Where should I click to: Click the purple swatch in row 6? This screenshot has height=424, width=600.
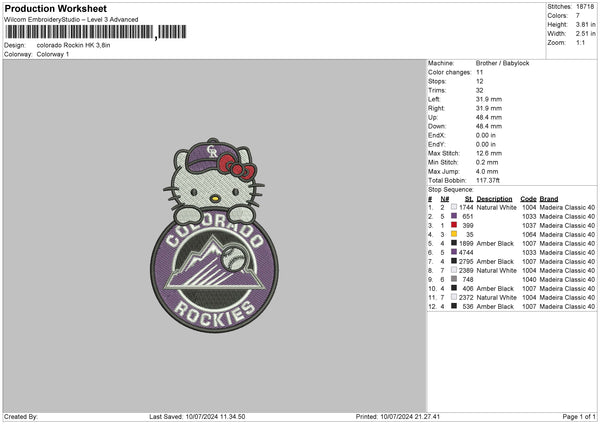click(x=454, y=252)
